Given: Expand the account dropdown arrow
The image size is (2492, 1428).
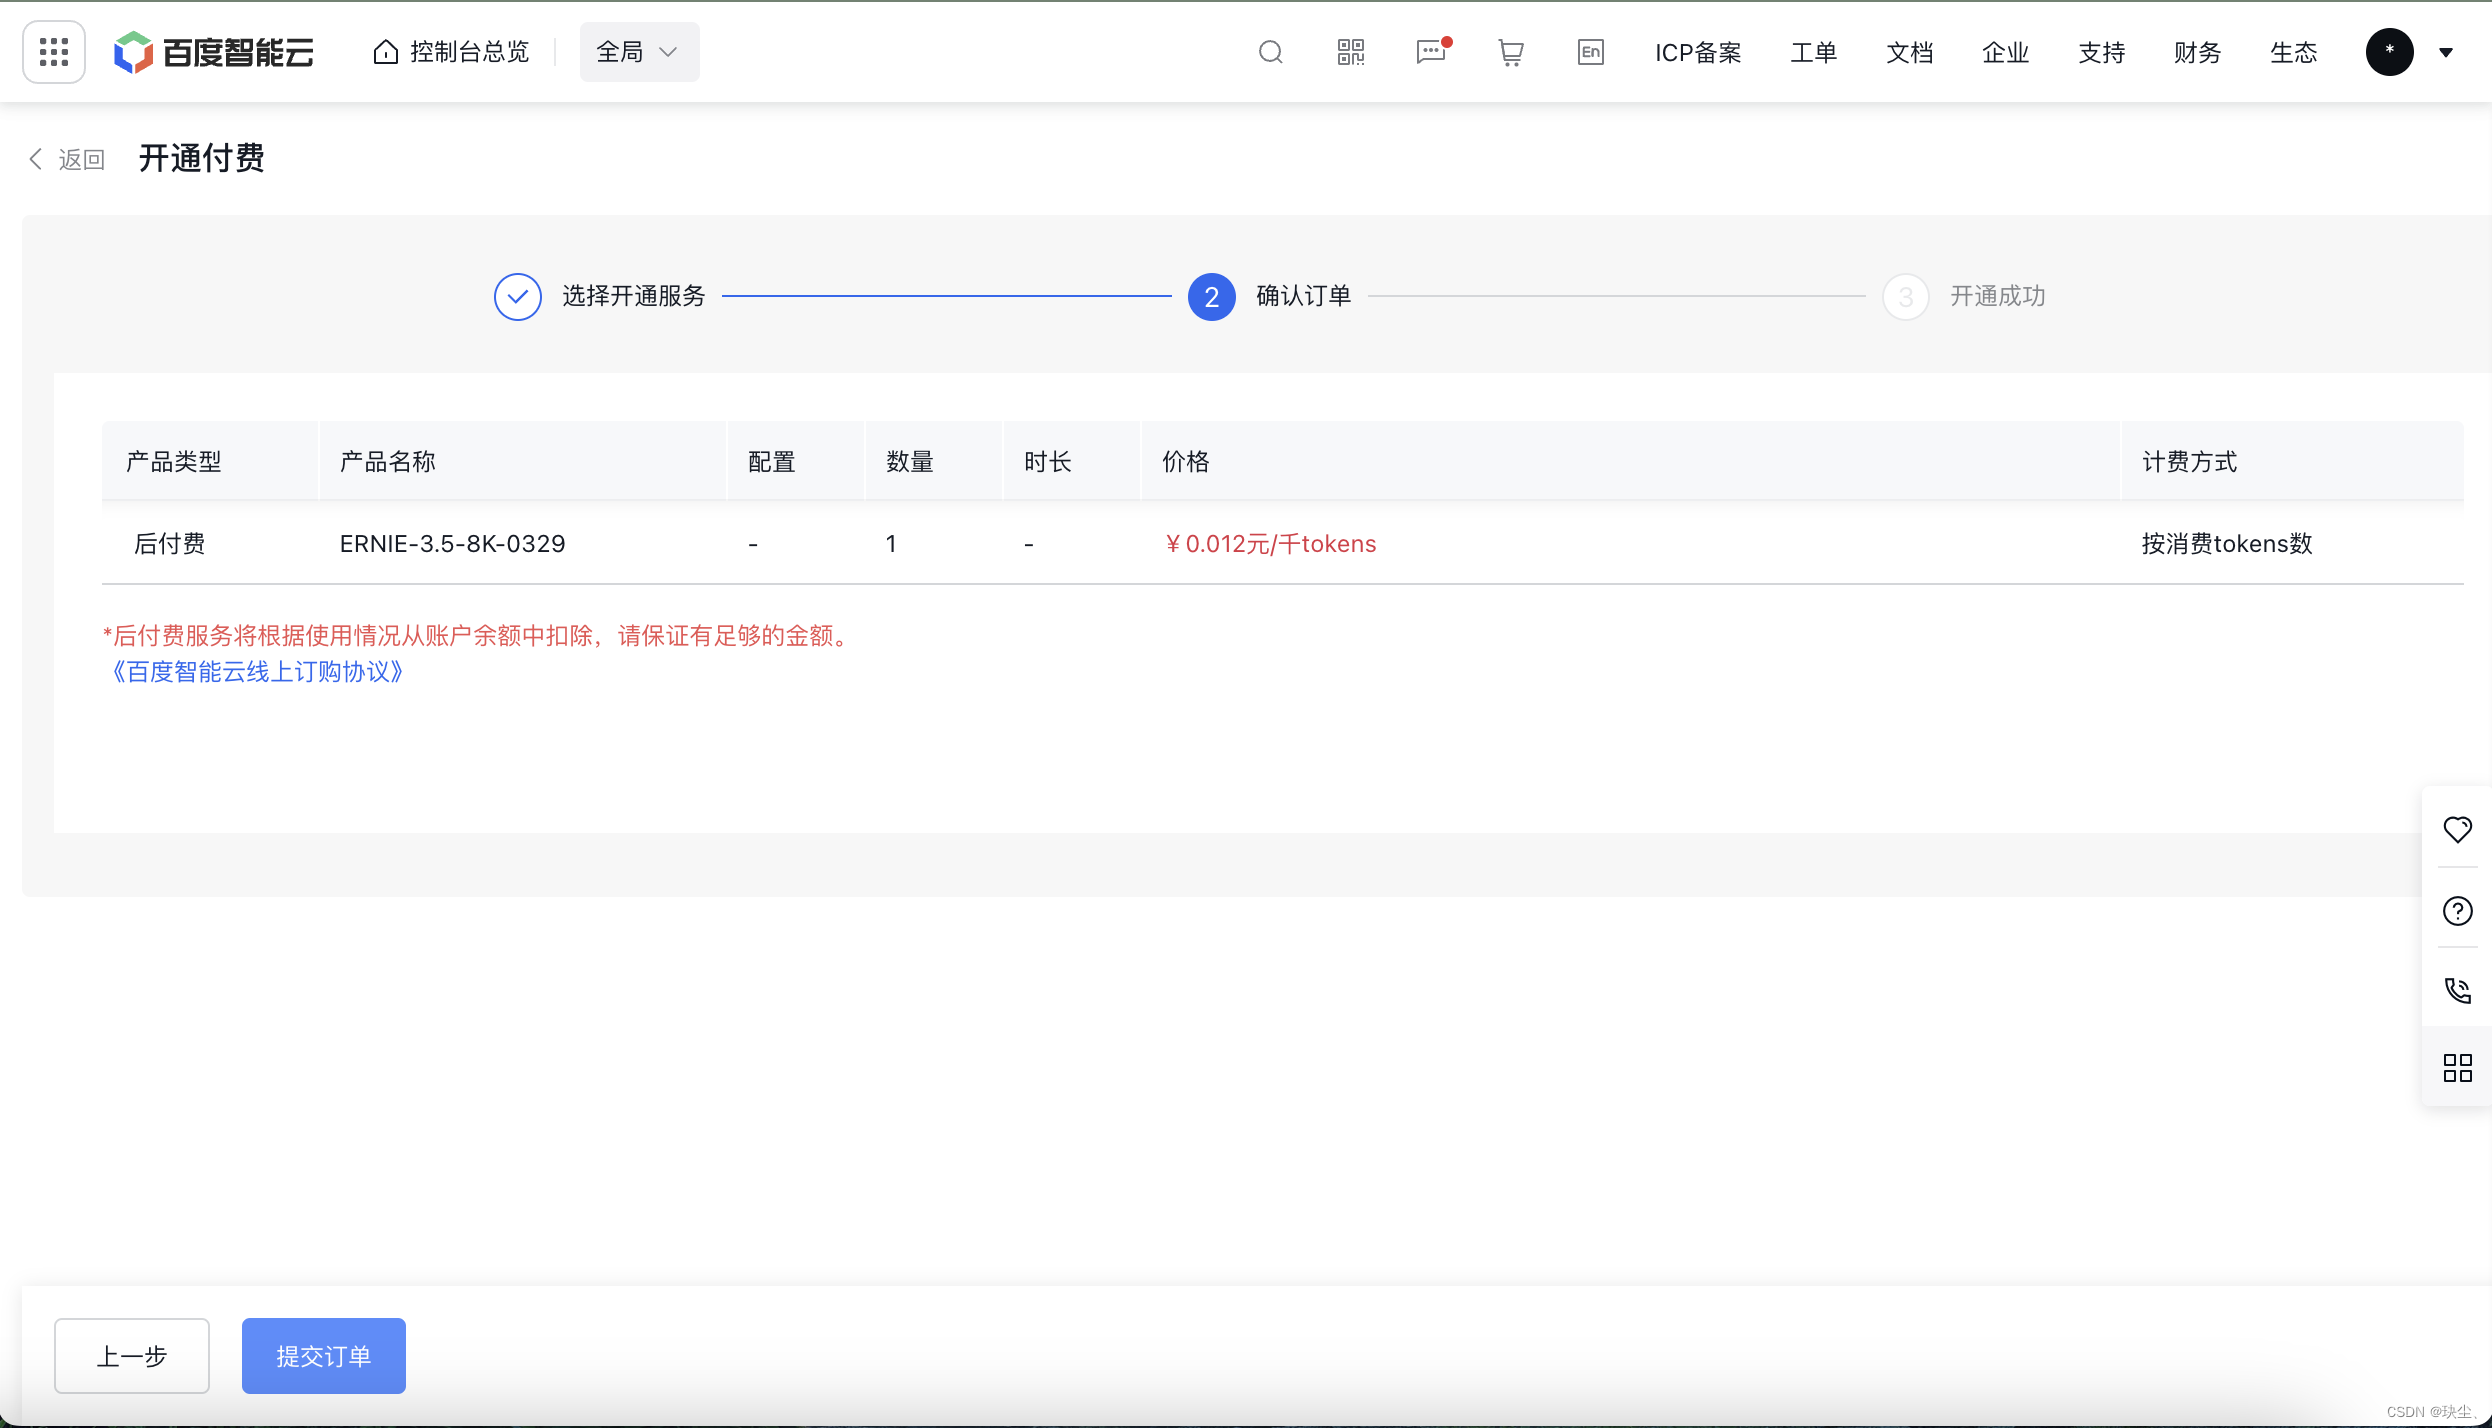Looking at the screenshot, I should coord(2446,52).
